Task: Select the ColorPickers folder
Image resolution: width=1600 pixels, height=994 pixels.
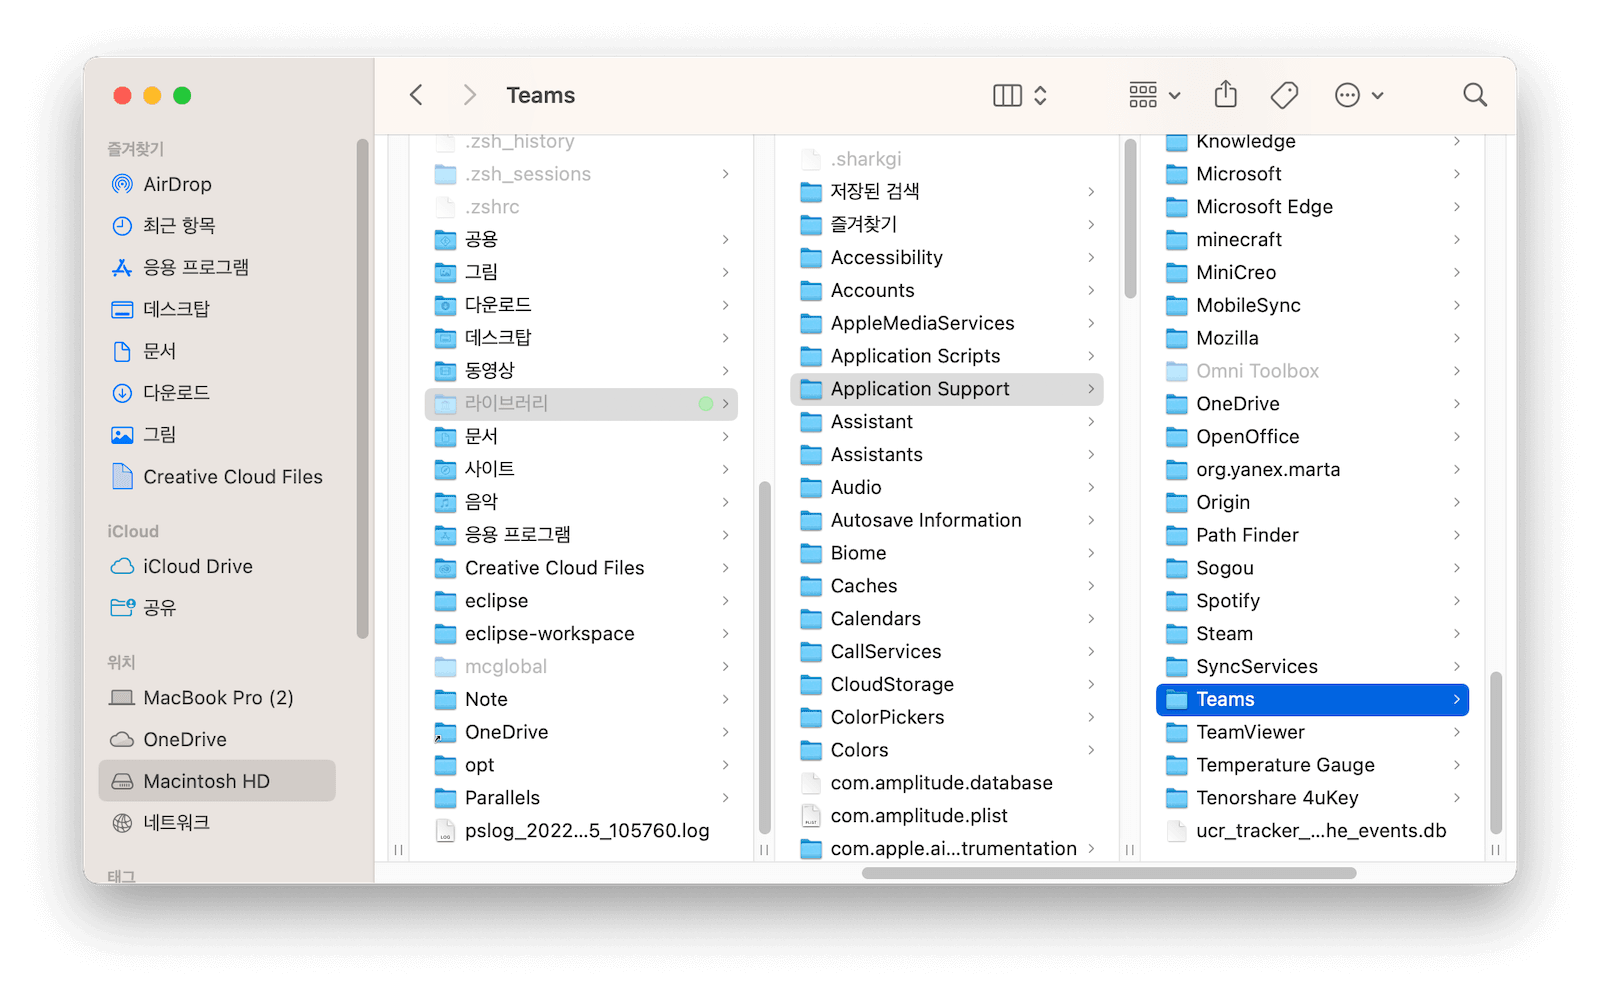Action: [946, 717]
